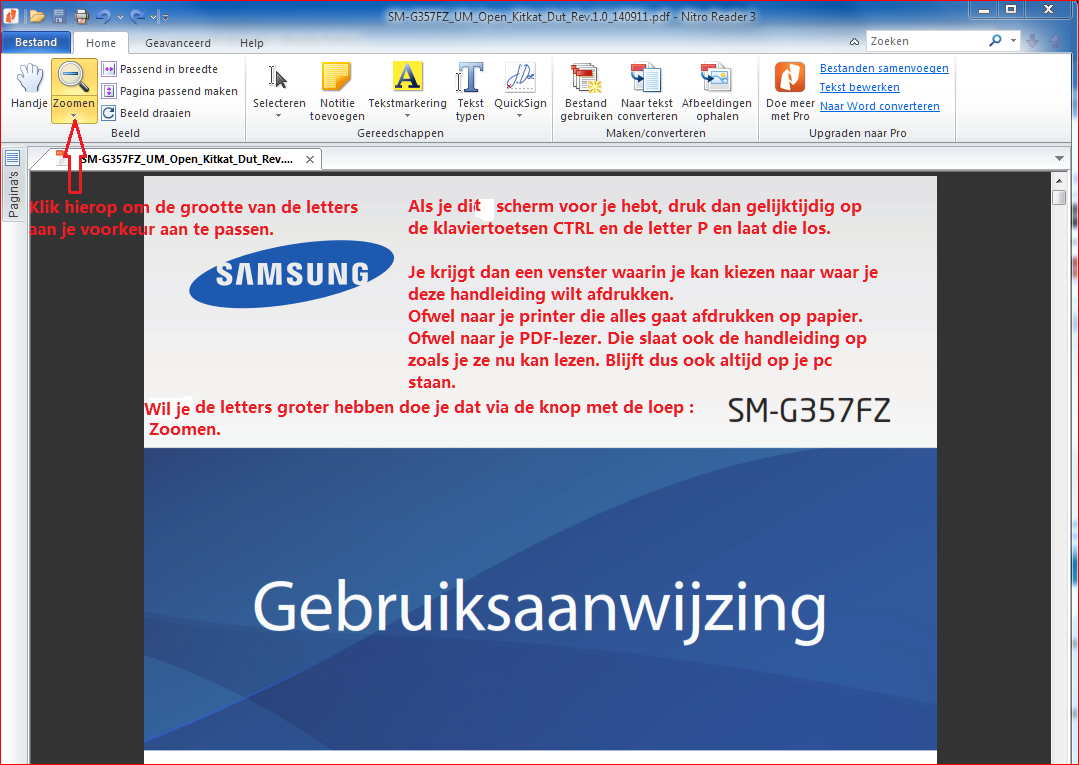Expand the Zoomen dropdown arrow
Image resolution: width=1079 pixels, height=765 pixels.
(74, 116)
